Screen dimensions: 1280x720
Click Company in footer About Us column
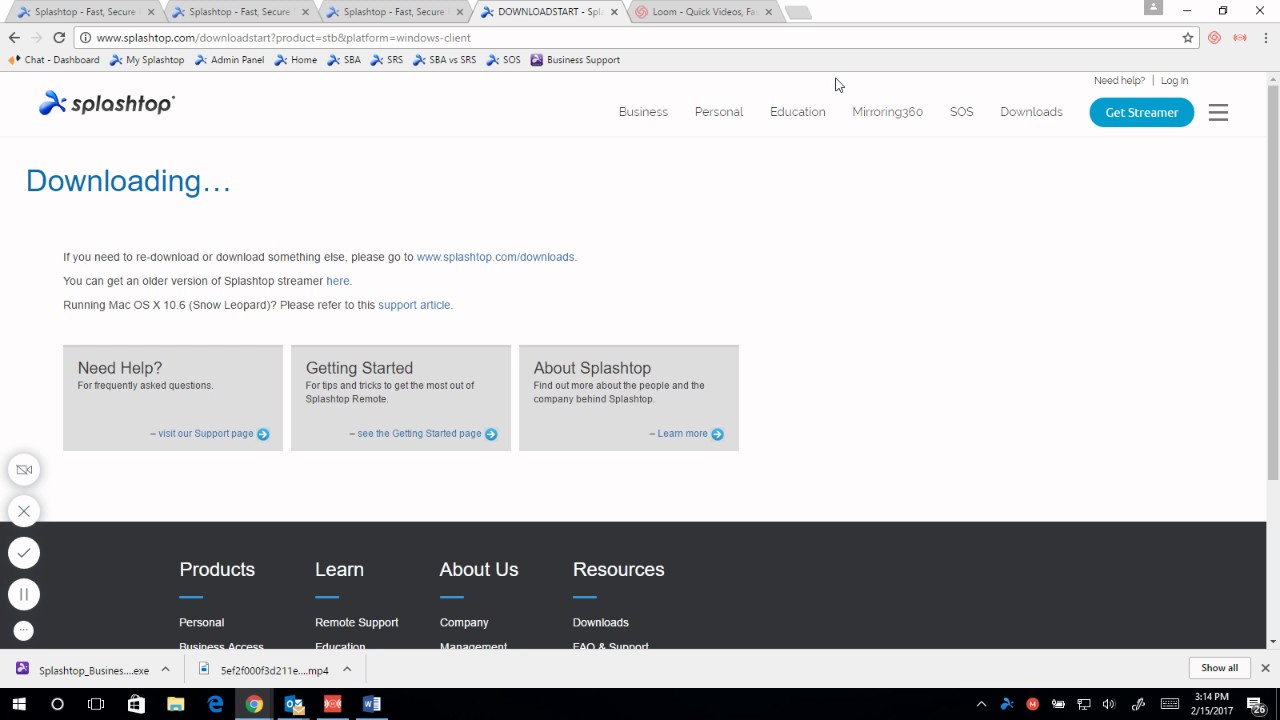click(x=464, y=622)
